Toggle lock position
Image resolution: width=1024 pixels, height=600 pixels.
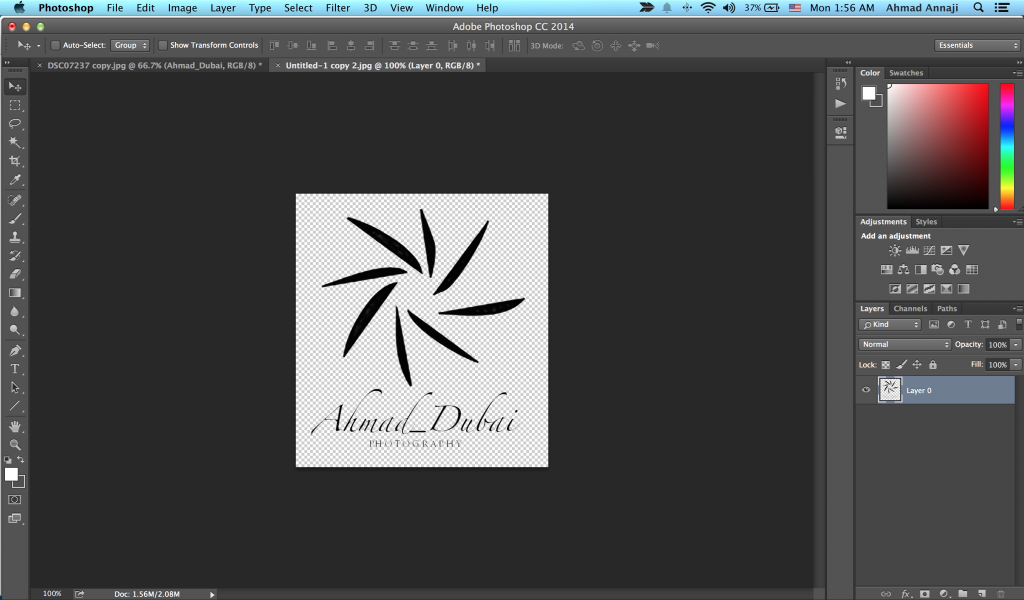(x=917, y=365)
